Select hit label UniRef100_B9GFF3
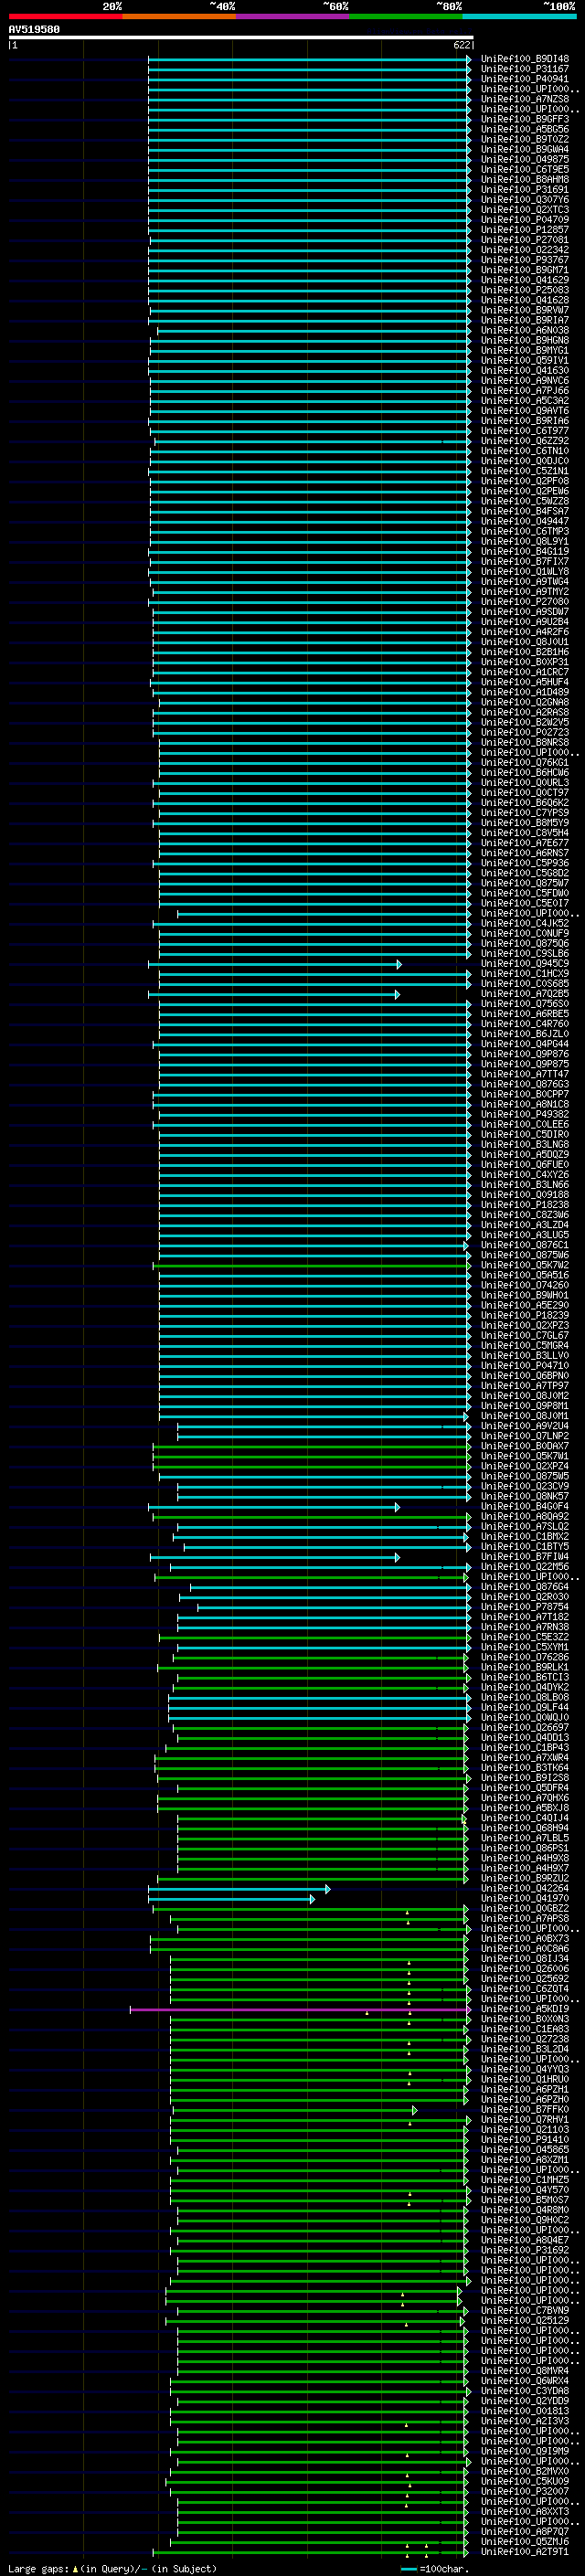 pyautogui.click(x=525, y=119)
